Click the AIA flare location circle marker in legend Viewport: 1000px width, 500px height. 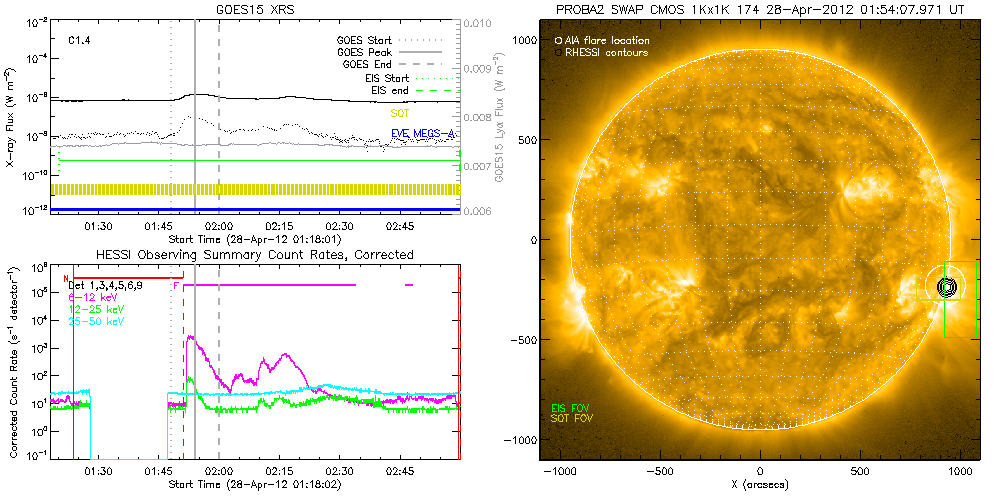point(557,41)
